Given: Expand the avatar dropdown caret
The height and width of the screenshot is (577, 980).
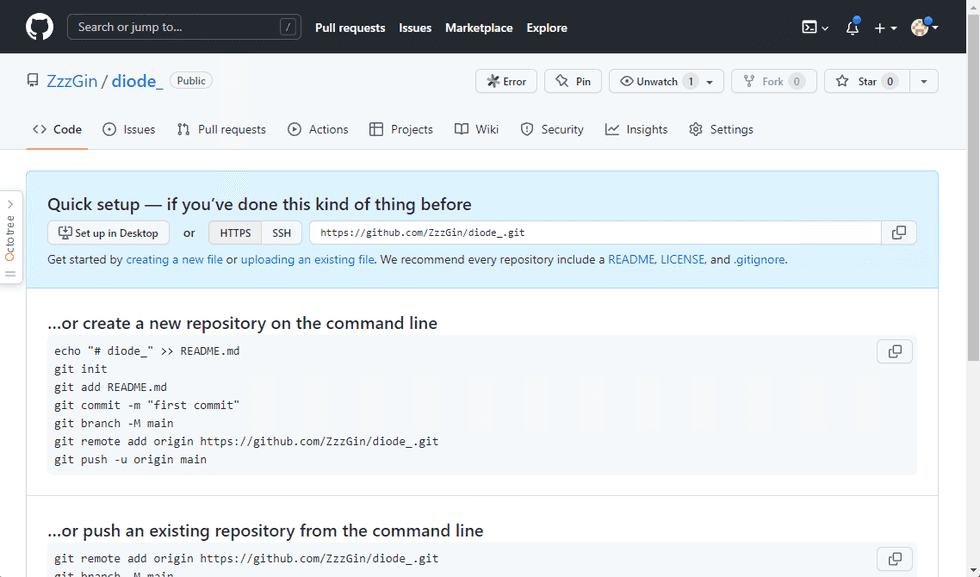Looking at the screenshot, I should coord(935,28).
